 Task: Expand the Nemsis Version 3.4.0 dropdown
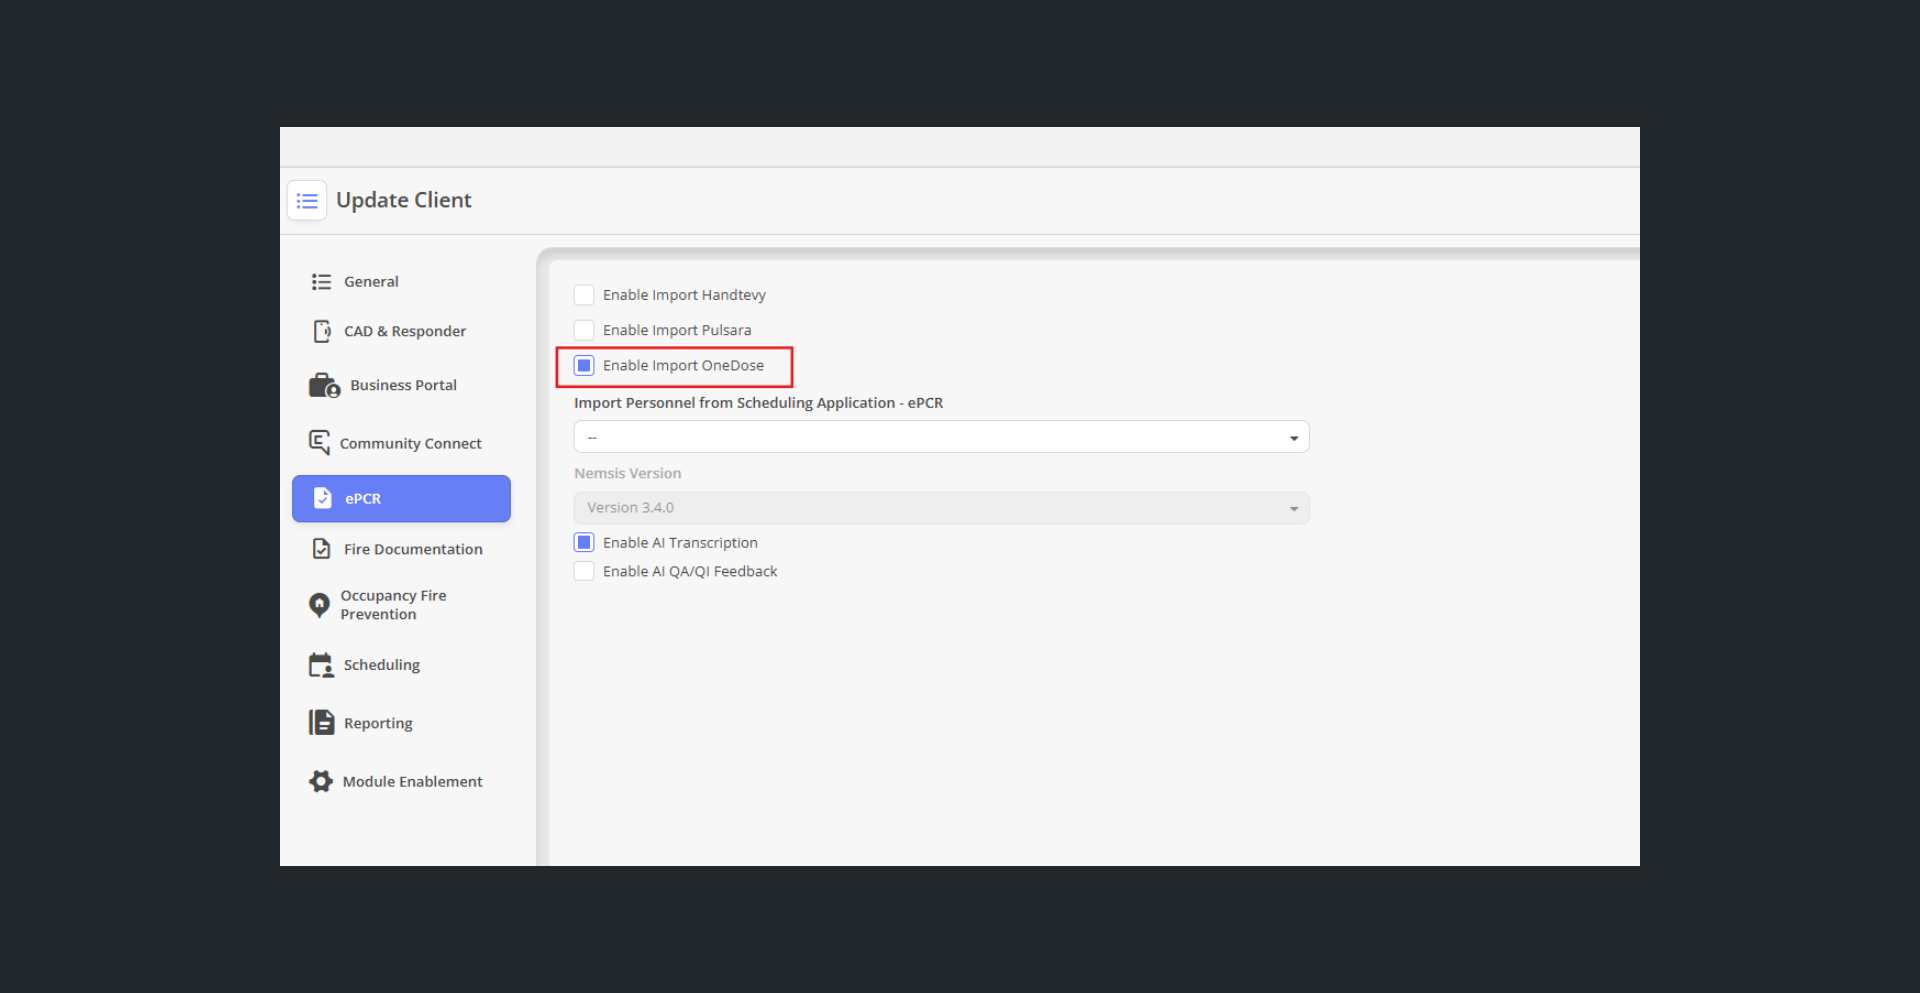coord(940,508)
